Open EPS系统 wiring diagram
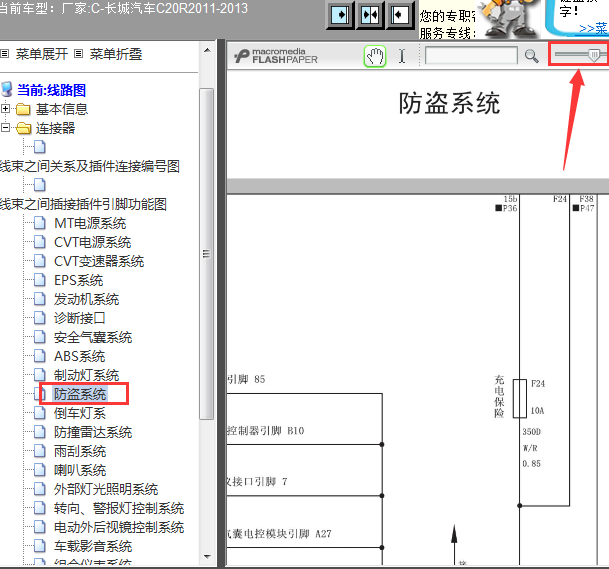This screenshot has width=609, height=569. point(78,280)
